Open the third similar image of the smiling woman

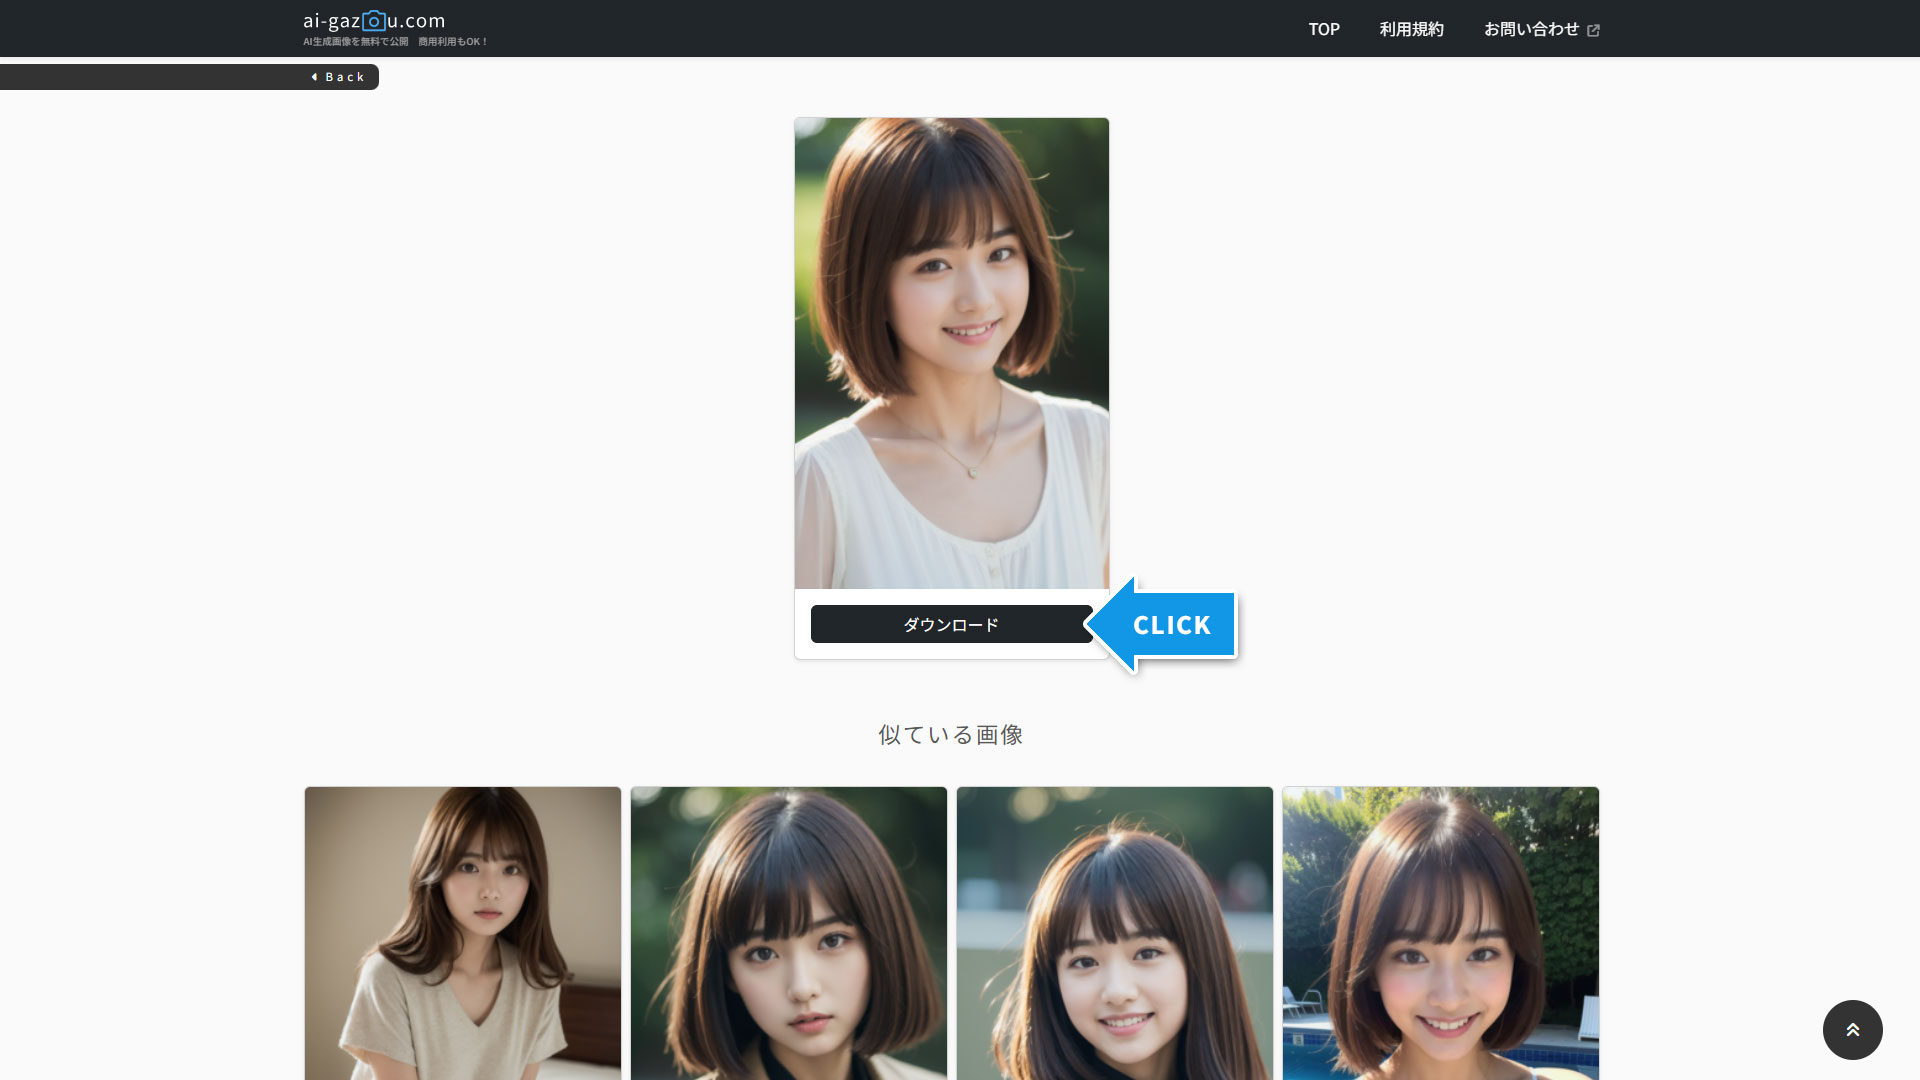coord(1115,933)
